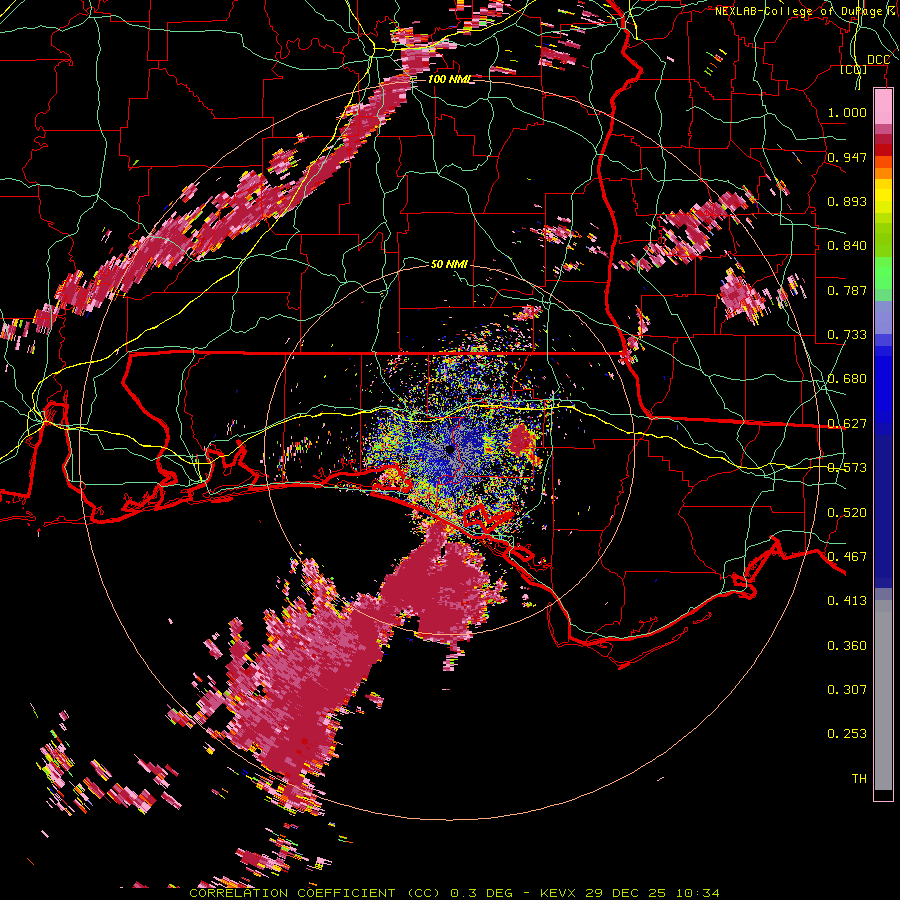Click the 0.733 scale label
This screenshot has height=900, width=900.
tap(847, 335)
